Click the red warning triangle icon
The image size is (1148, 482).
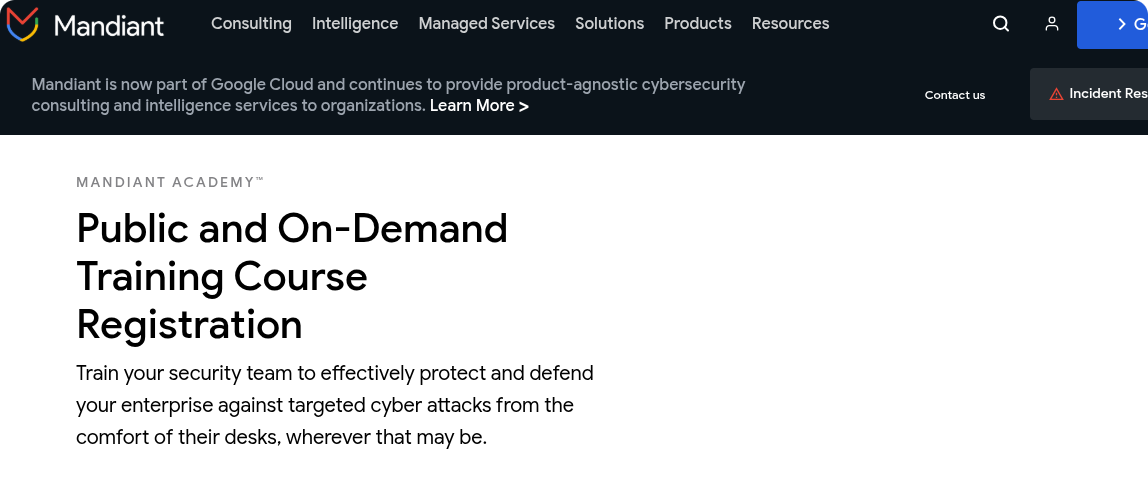[x=1056, y=94]
